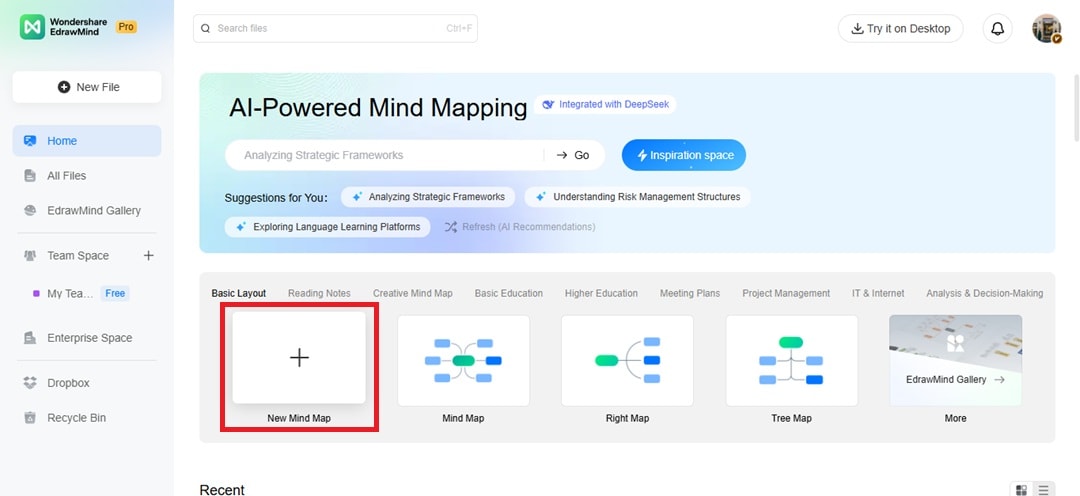Viewport: 1080px width, 496px height.
Task: Click the Enterprise Space building icon
Action: pos(30,338)
